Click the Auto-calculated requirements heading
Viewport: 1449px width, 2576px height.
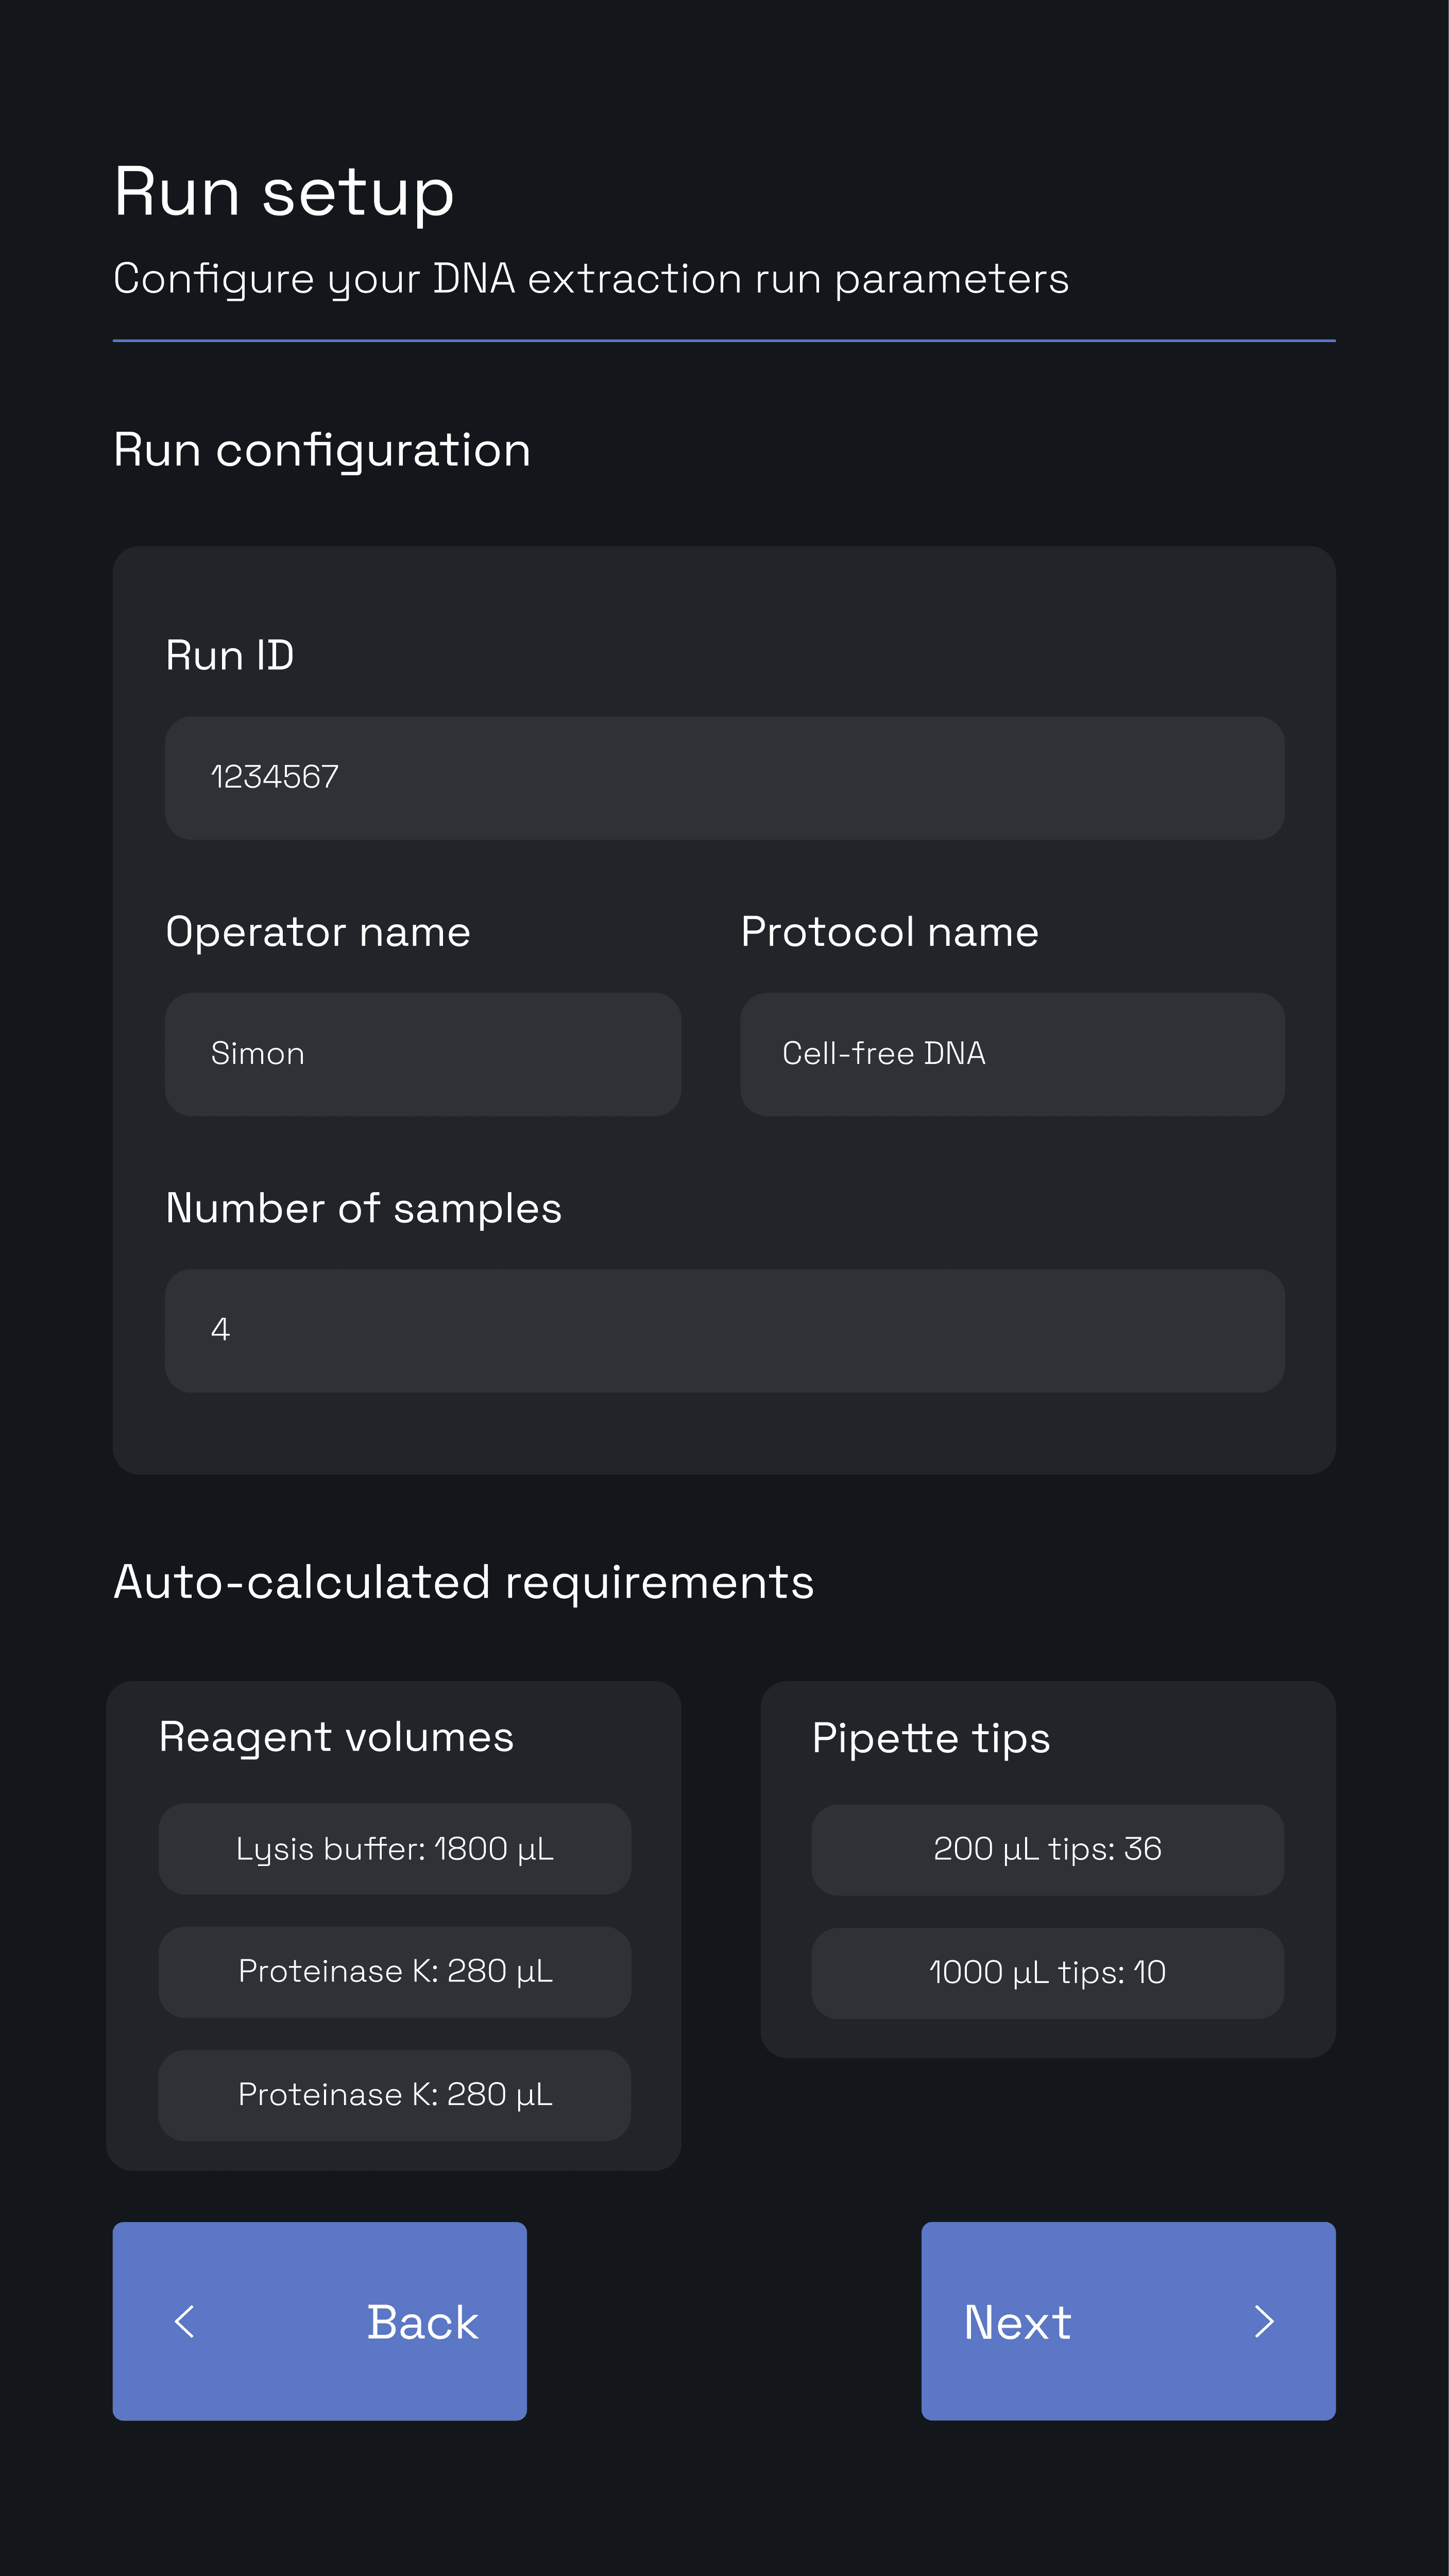[463, 1582]
